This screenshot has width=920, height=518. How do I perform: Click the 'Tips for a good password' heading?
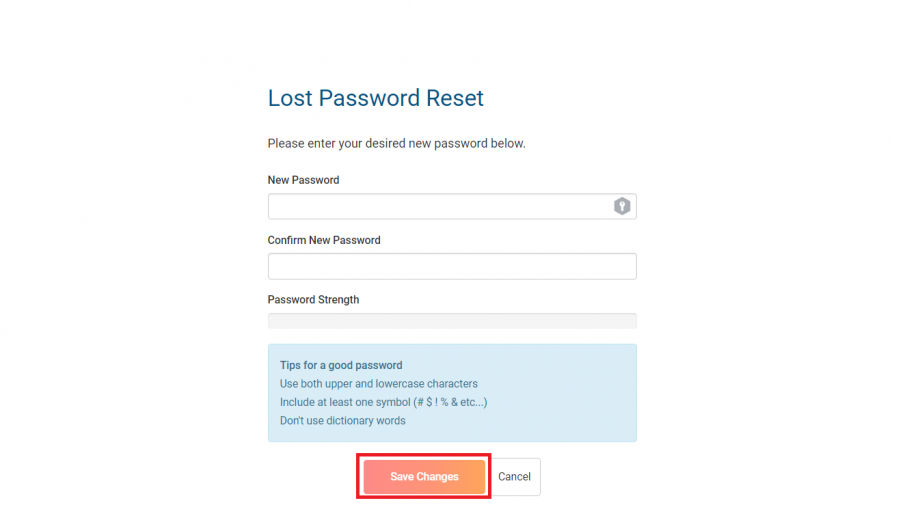click(341, 365)
